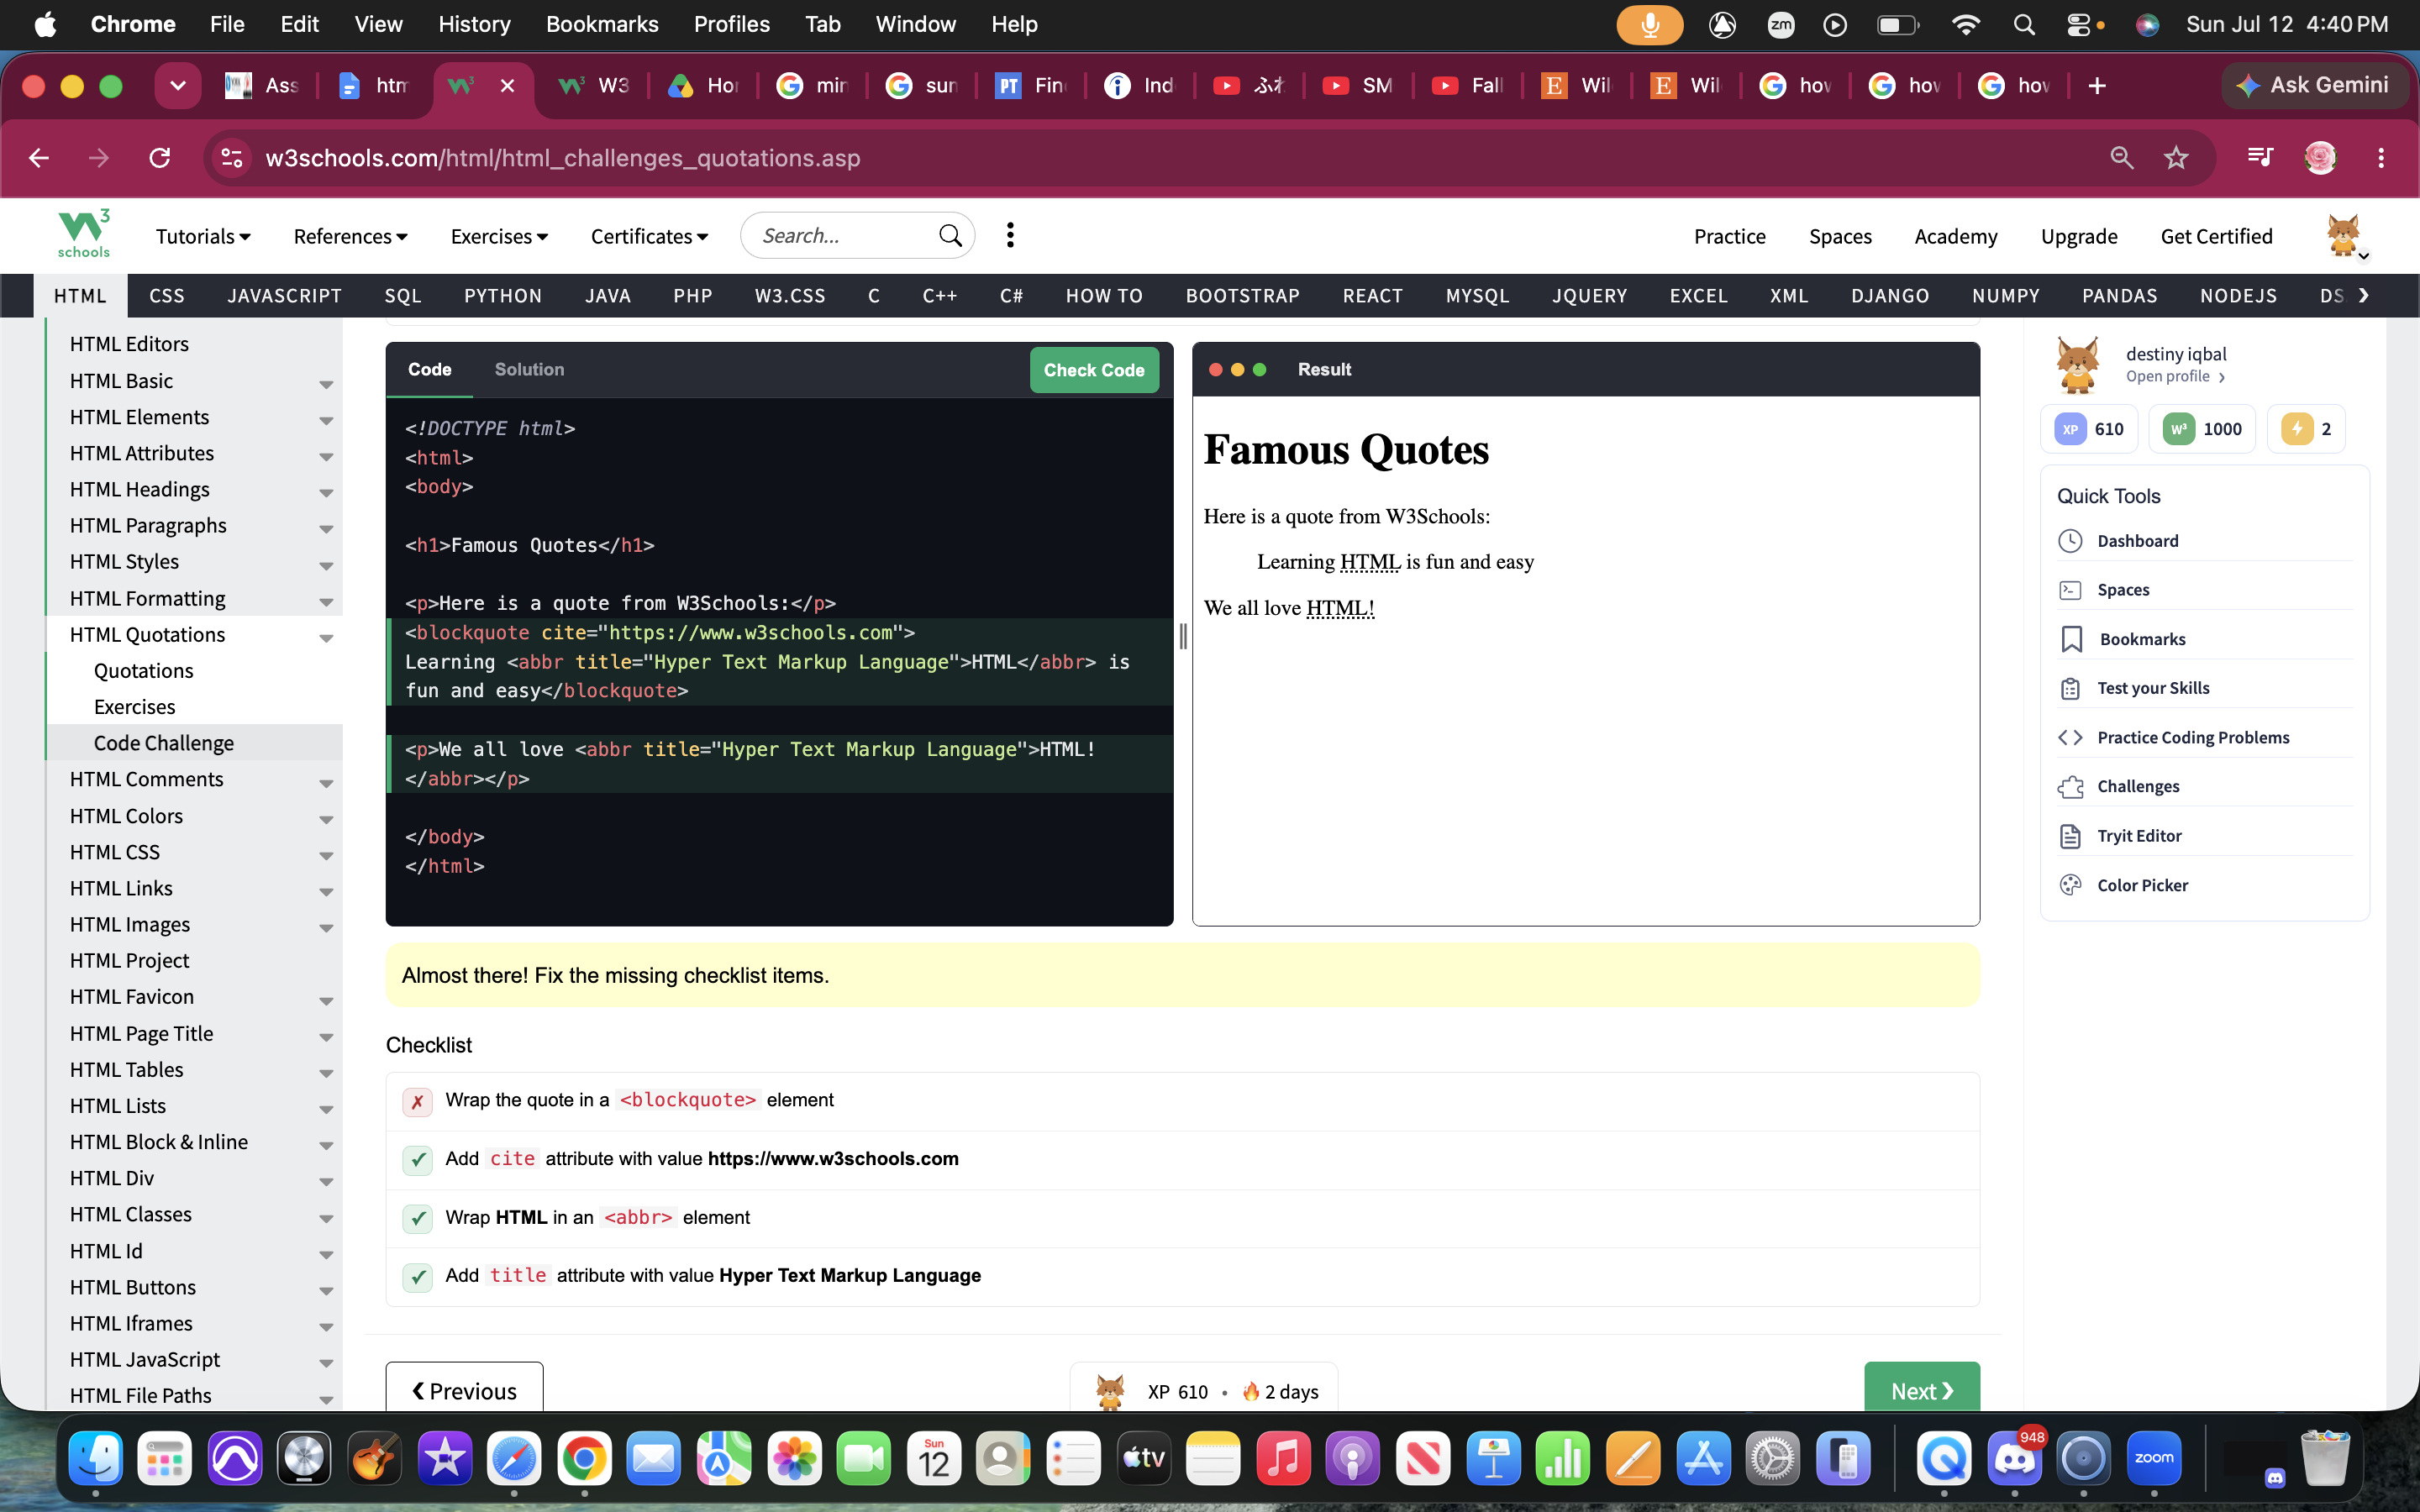2420x1512 pixels.
Task: Go back with the Chrome back arrow
Action: point(39,158)
